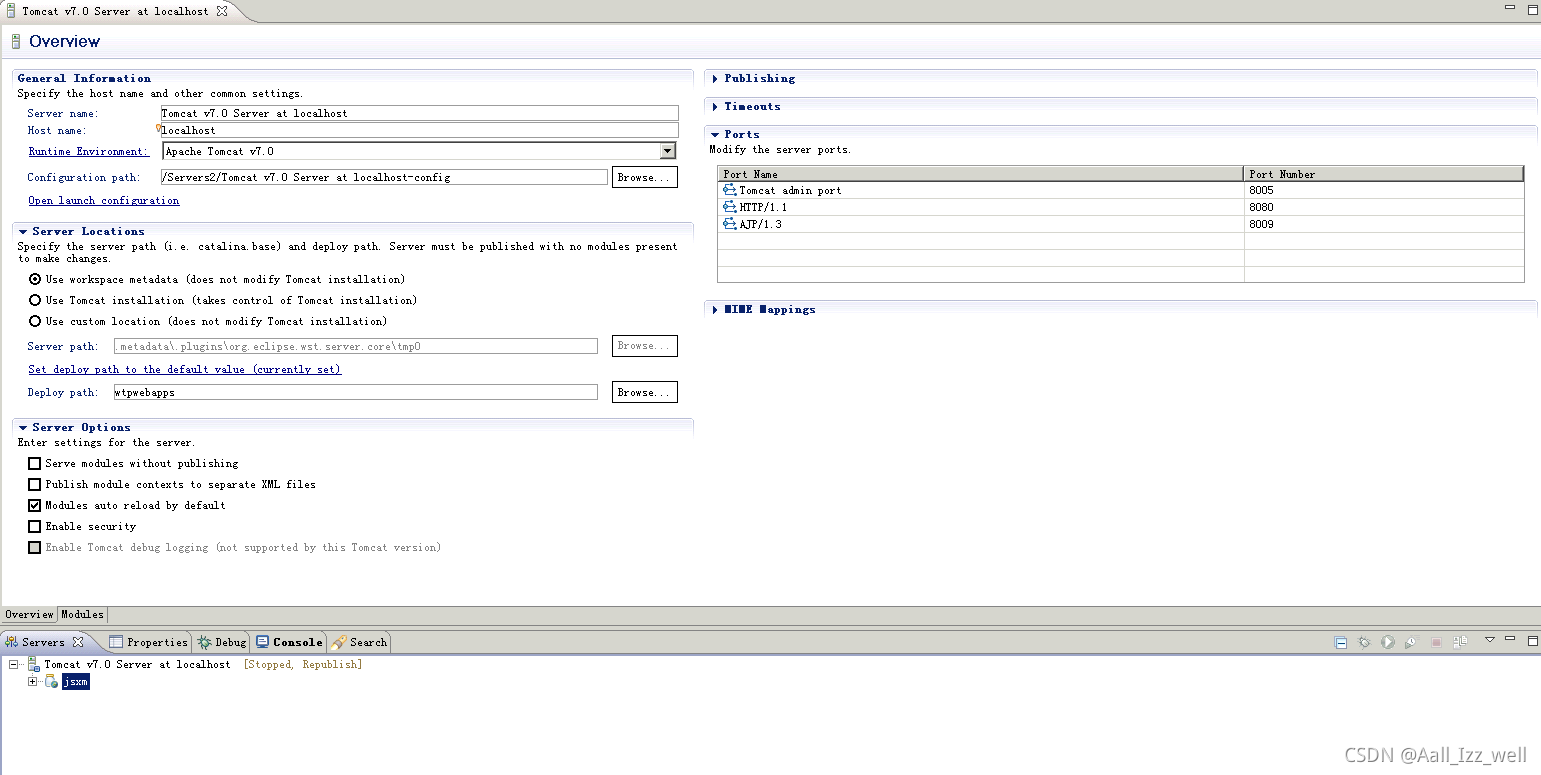Viewport: 1541px width, 775px height.
Task: Click into the Server name field
Action: coord(419,113)
